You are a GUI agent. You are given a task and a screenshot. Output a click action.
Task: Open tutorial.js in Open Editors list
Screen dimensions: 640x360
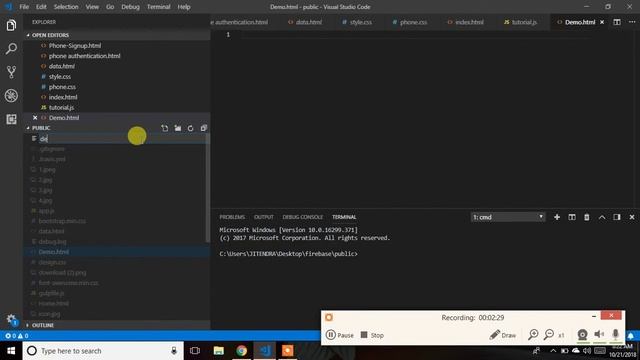tap(61, 107)
